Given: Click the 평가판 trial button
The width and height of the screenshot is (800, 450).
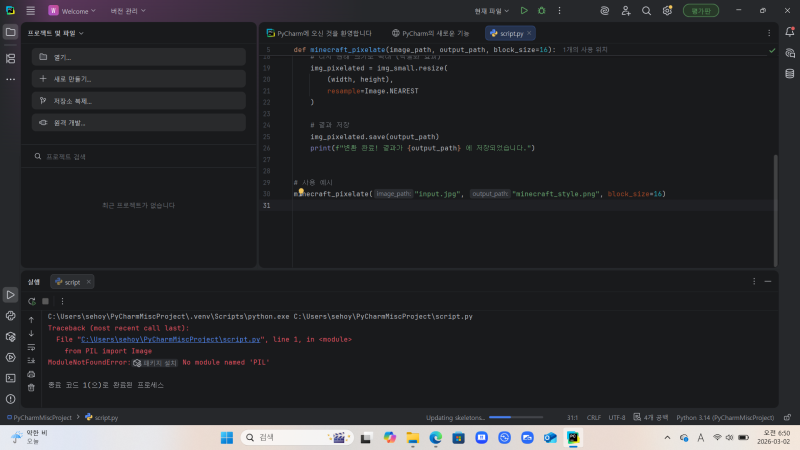Looking at the screenshot, I should coord(701,11).
